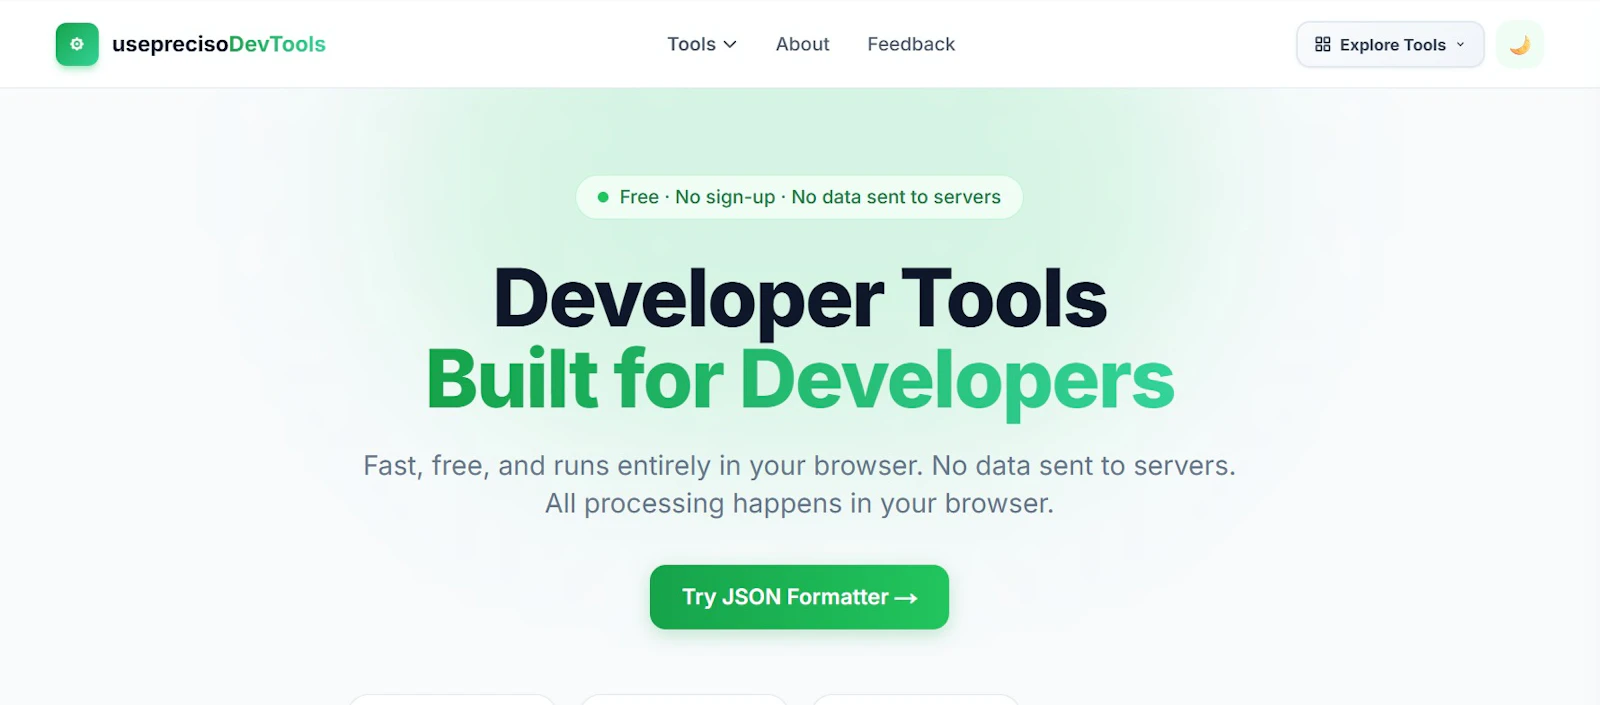Image resolution: width=1600 pixels, height=705 pixels.
Task: Click the grid icon in Explore Tools
Action: [1323, 44]
